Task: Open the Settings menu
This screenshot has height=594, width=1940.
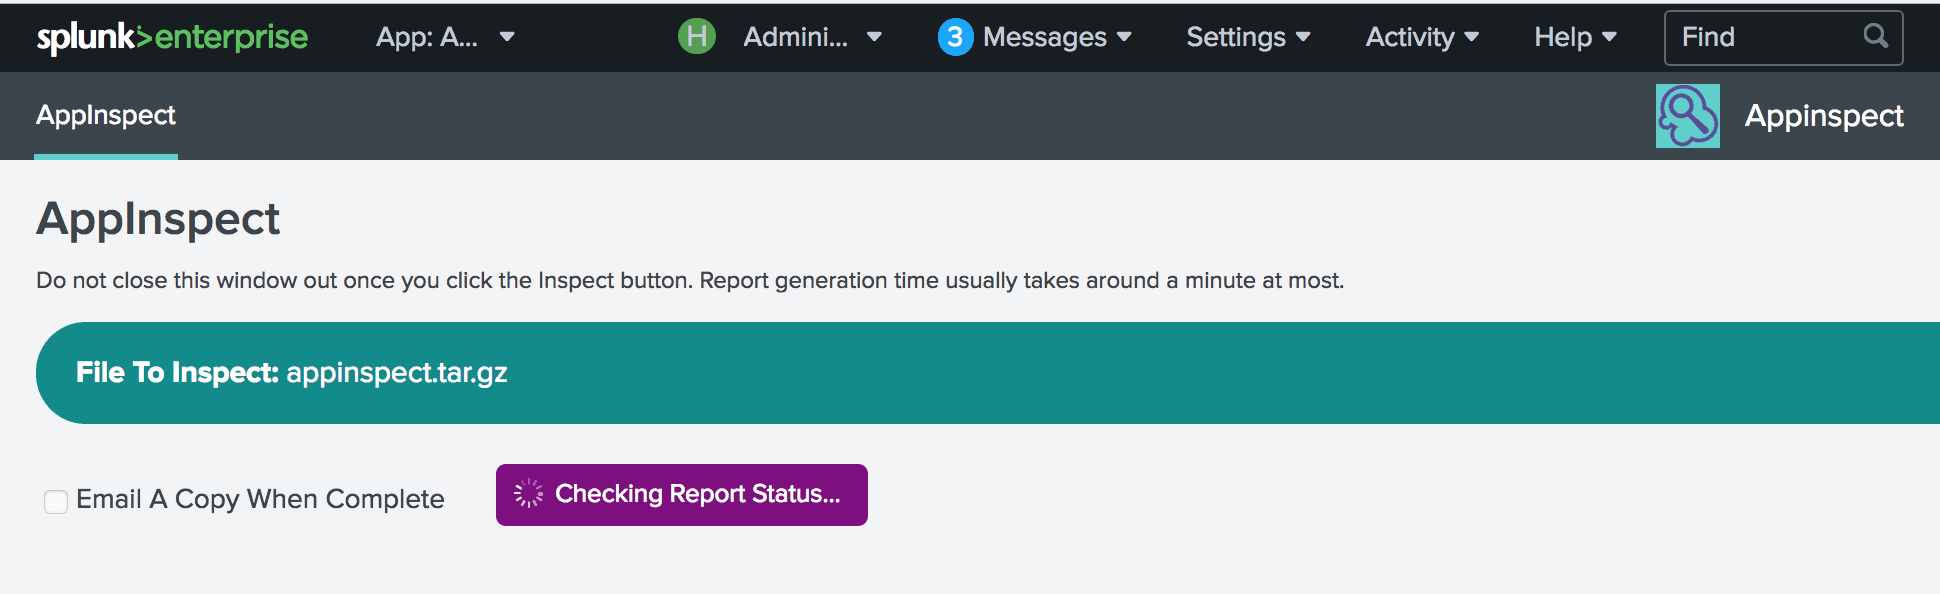Action: (1248, 37)
